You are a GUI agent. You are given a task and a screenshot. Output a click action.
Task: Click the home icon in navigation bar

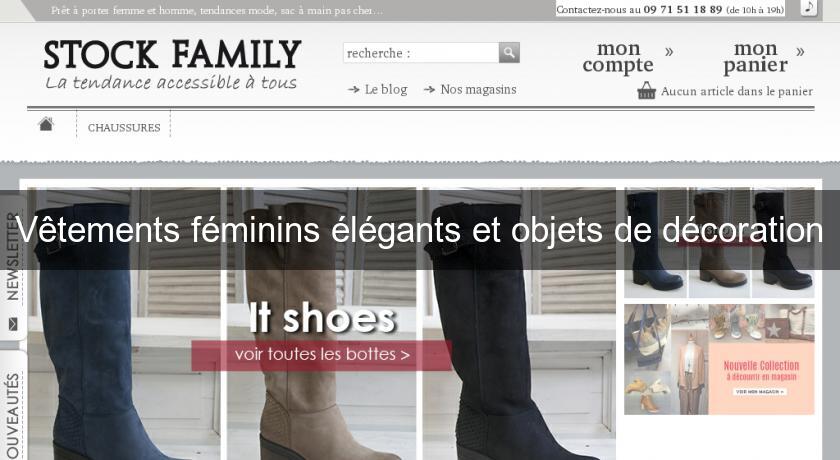coord(46,124)
